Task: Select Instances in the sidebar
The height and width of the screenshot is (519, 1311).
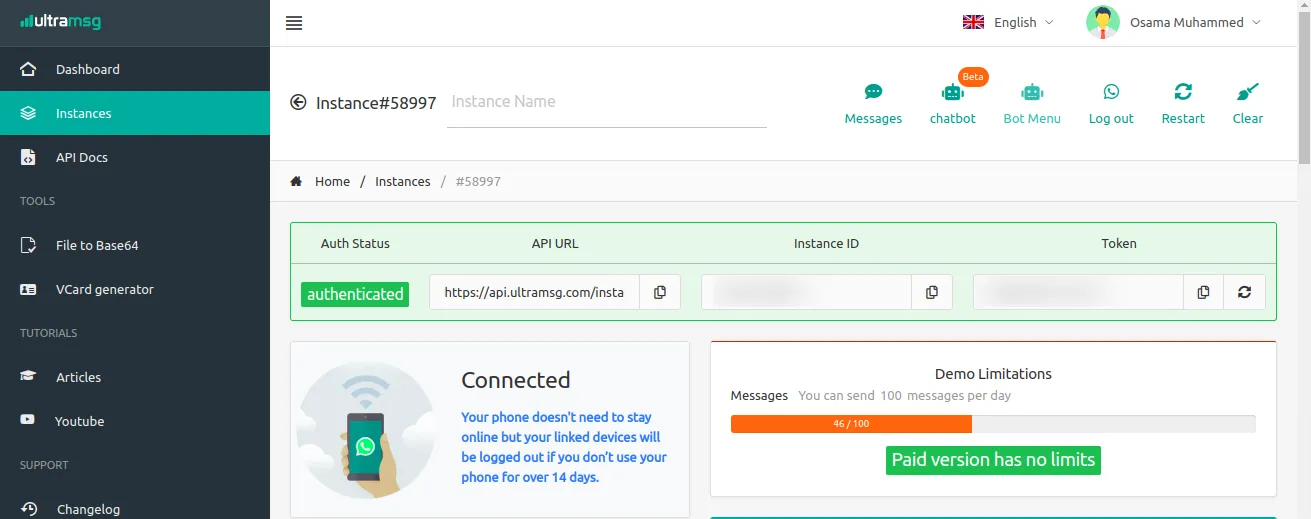Action: point(135,113)
